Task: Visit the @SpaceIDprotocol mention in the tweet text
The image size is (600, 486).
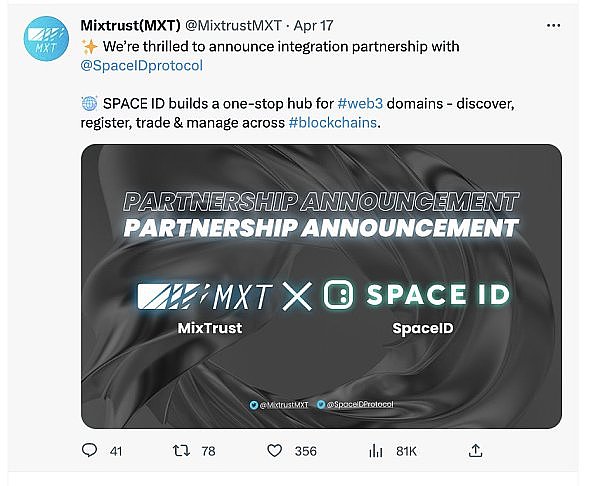Action: tap(140, 66)
